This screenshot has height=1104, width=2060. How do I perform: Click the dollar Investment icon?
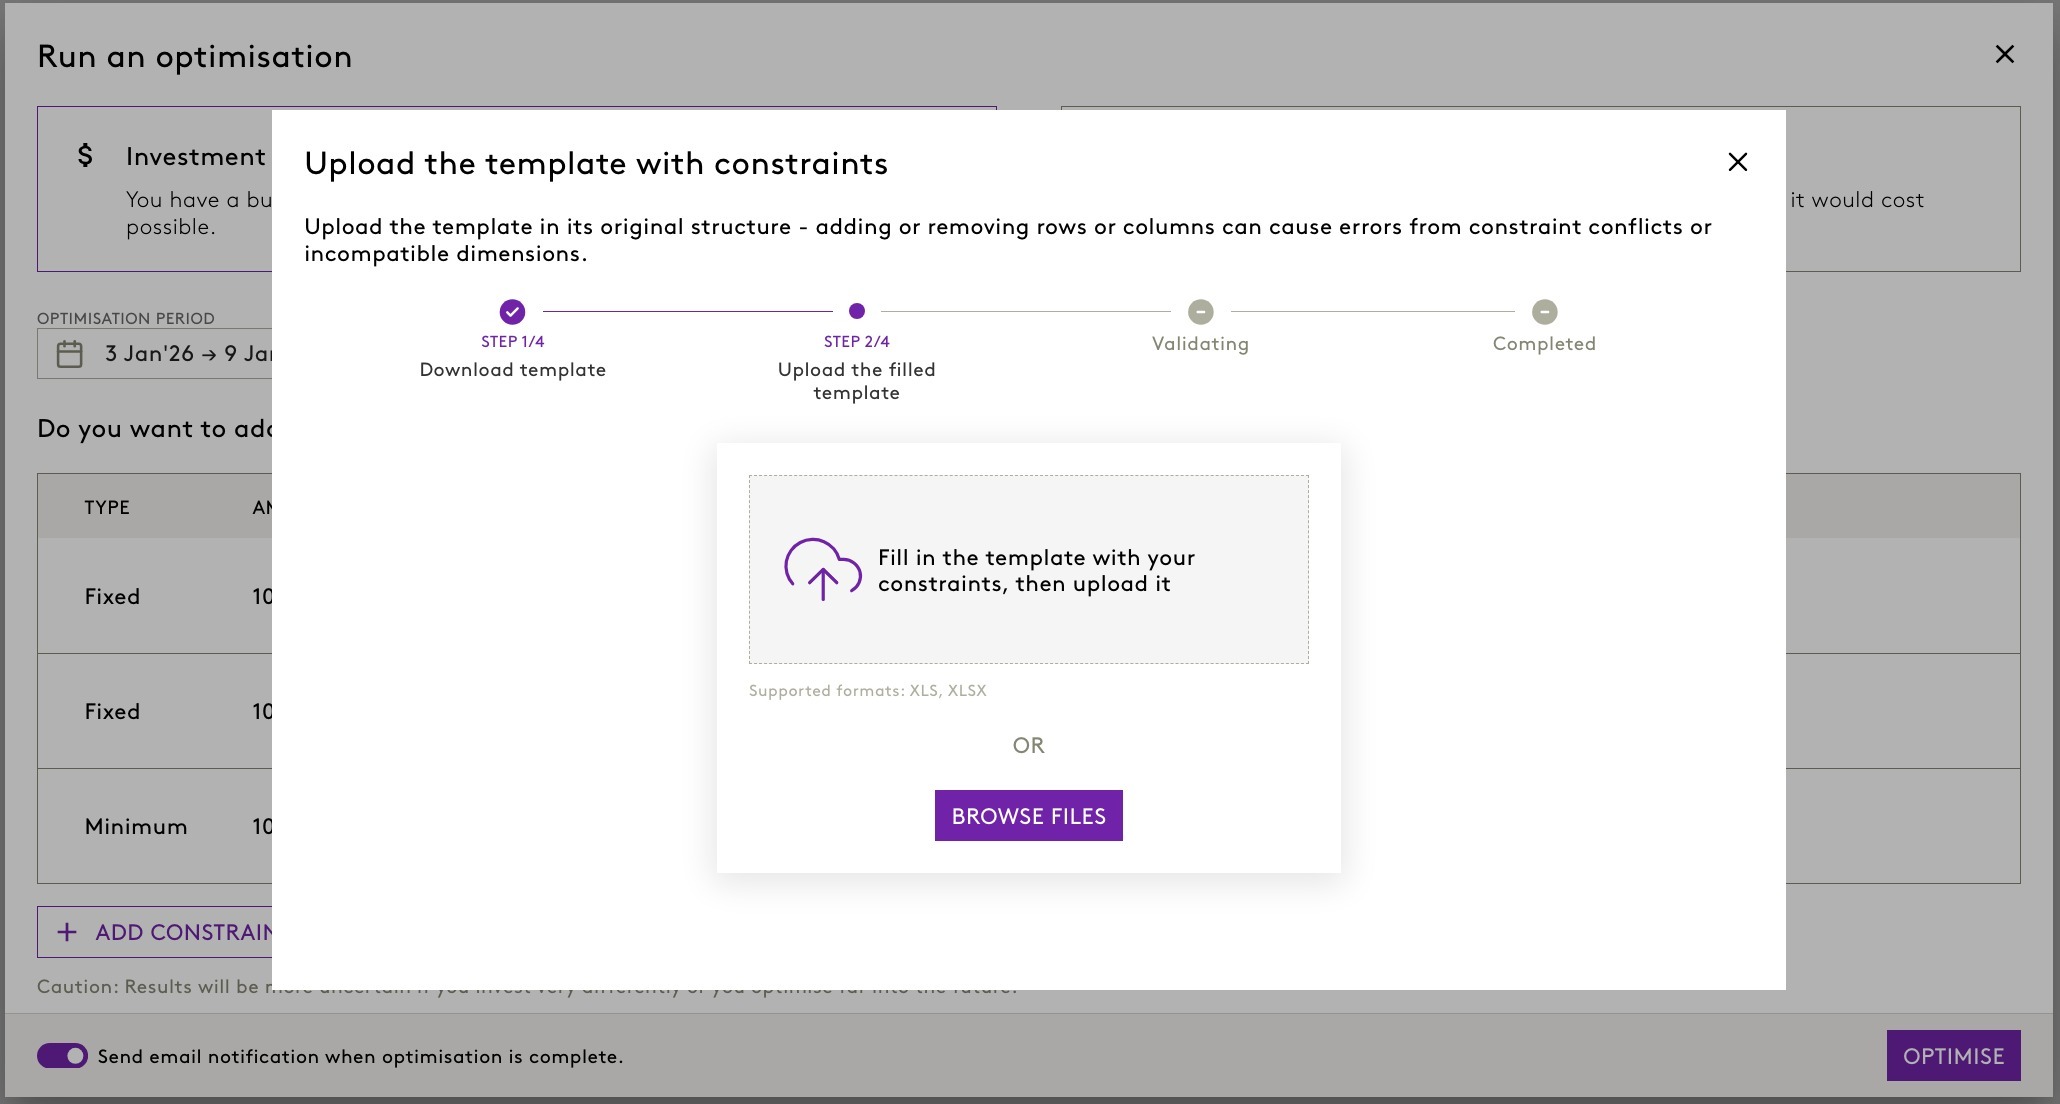pos(86,156)
